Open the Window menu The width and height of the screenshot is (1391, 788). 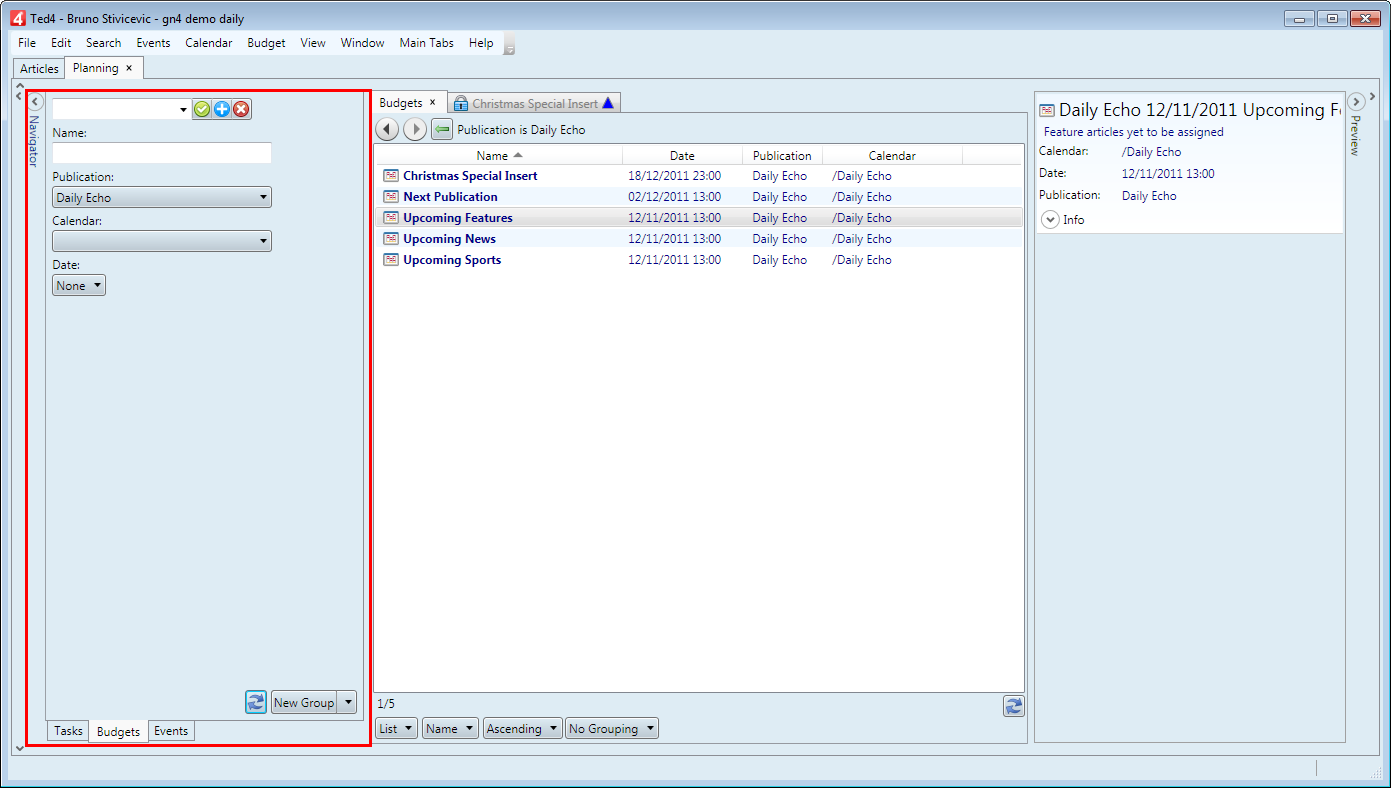click(362, 43)
